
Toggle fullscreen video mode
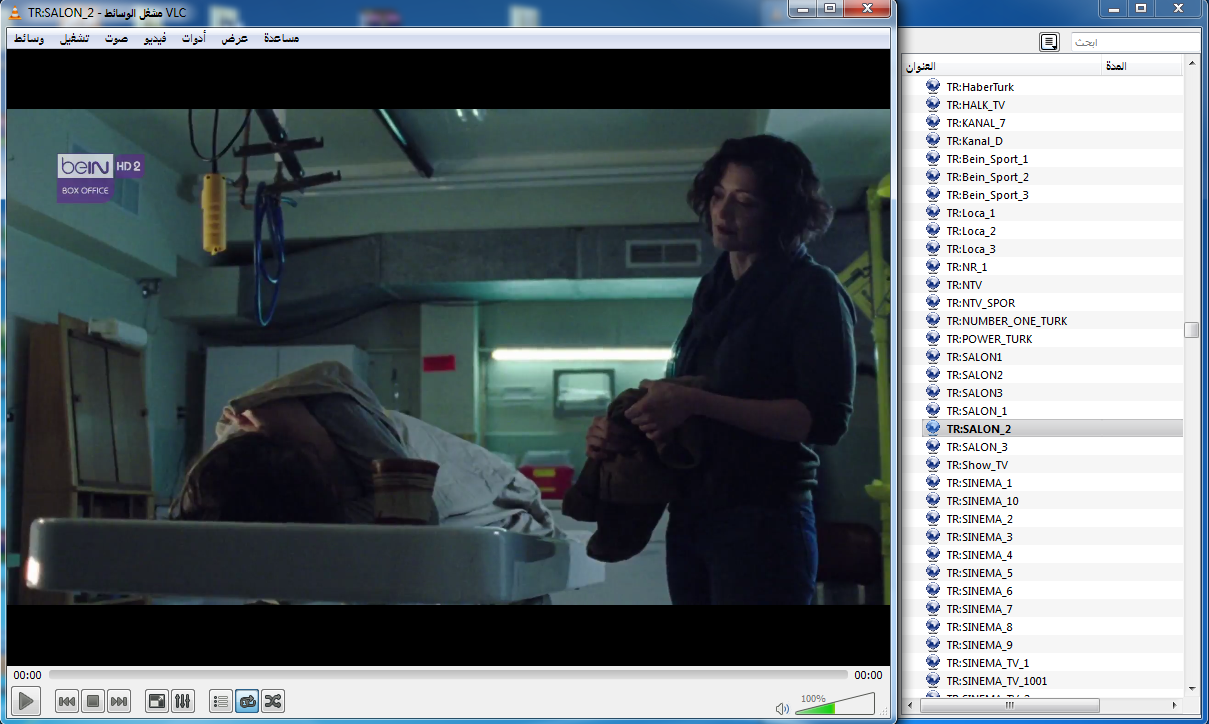pos(157,701)
